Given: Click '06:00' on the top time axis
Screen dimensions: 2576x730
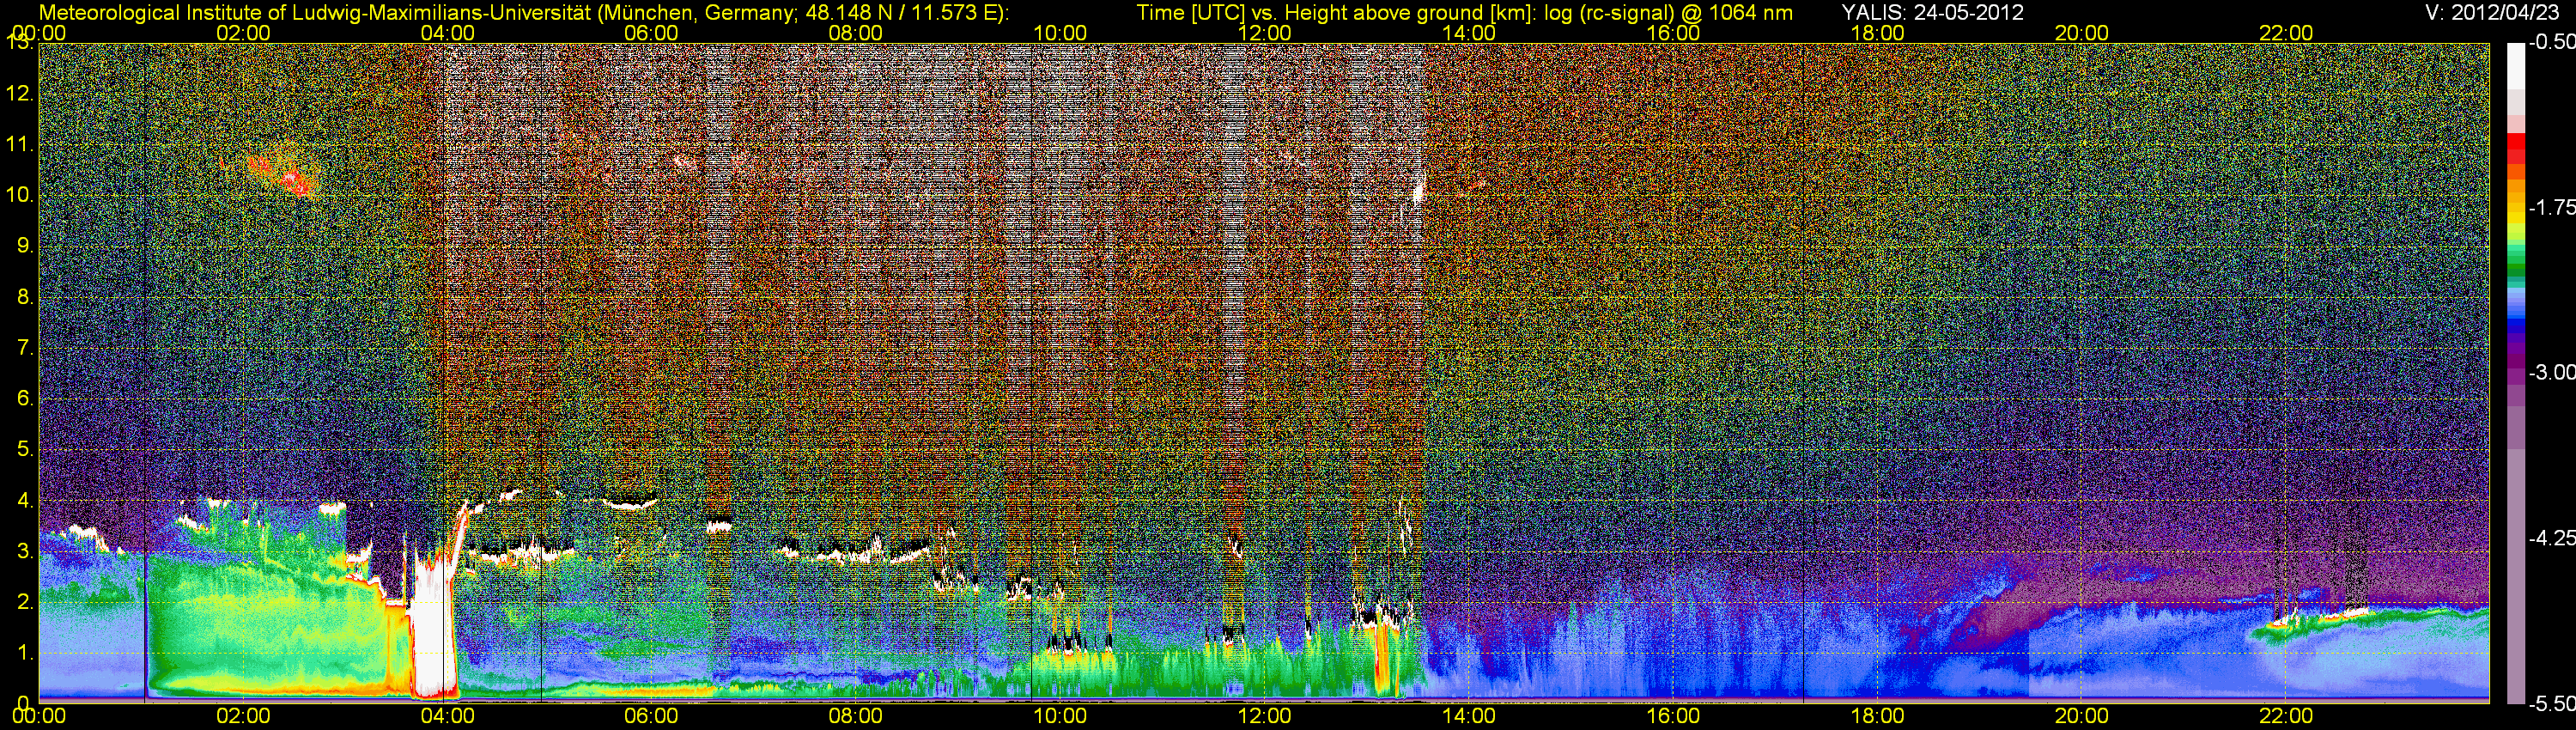Looking at the screenshot, I should [651, 33].
